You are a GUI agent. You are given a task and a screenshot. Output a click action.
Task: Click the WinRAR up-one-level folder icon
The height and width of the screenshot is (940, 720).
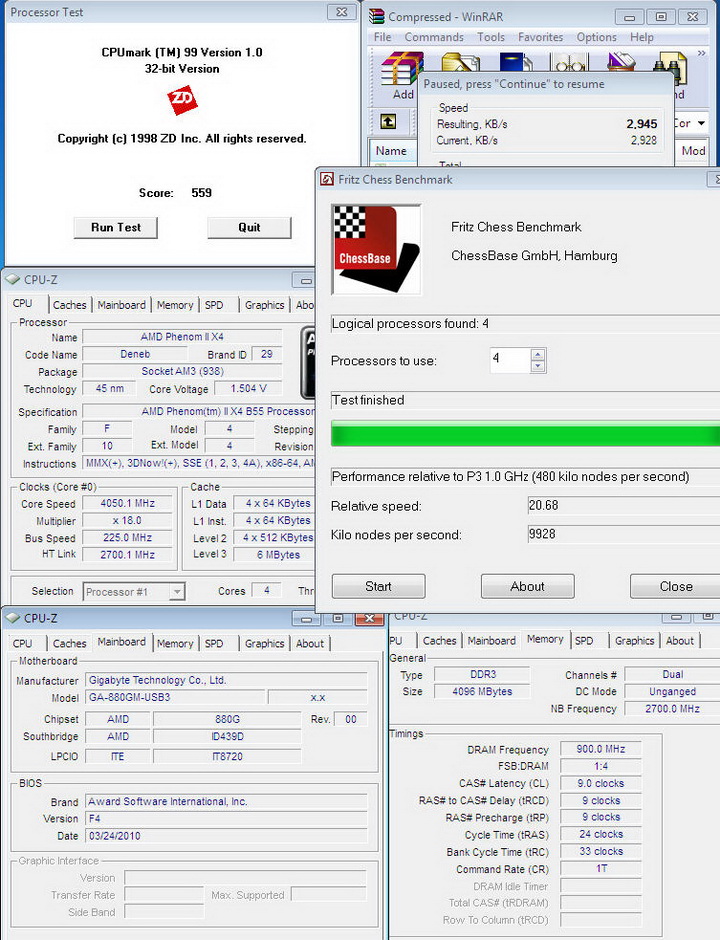tap(388, 122)
